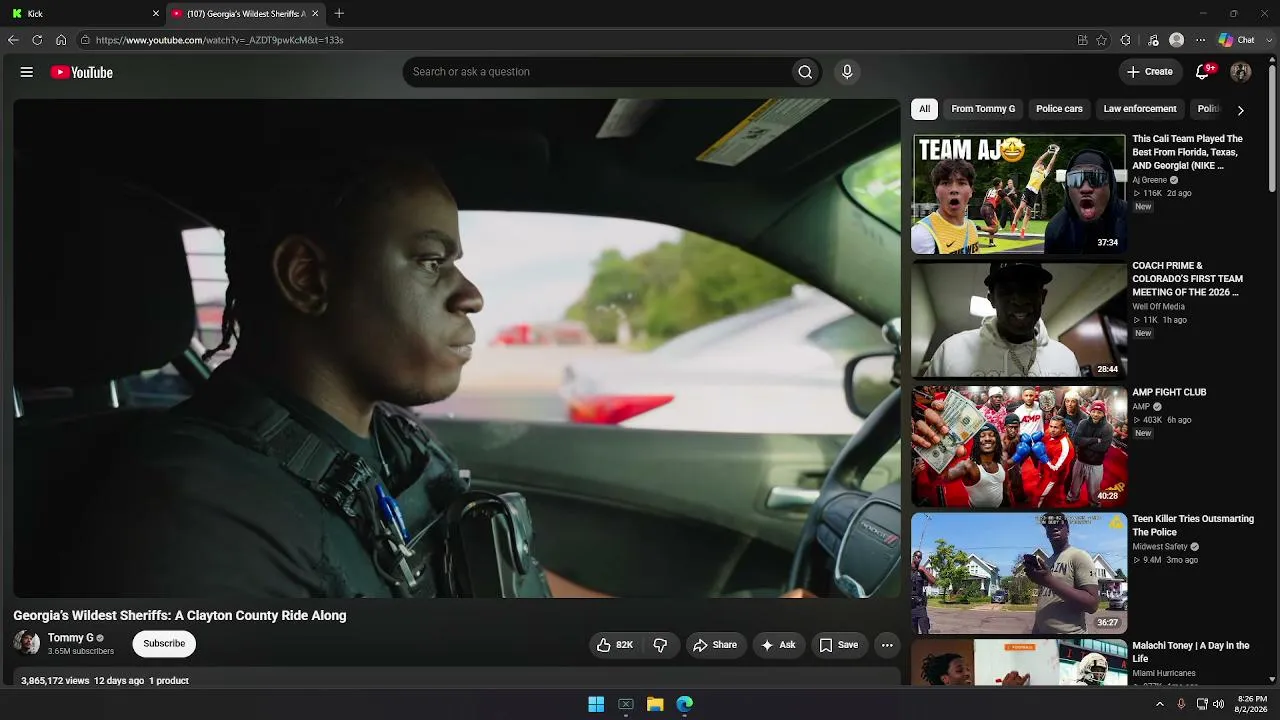Open the volume tray icon
Image resolution: width=1280 pixels, height=720 pixels.
coord(1218,704)
